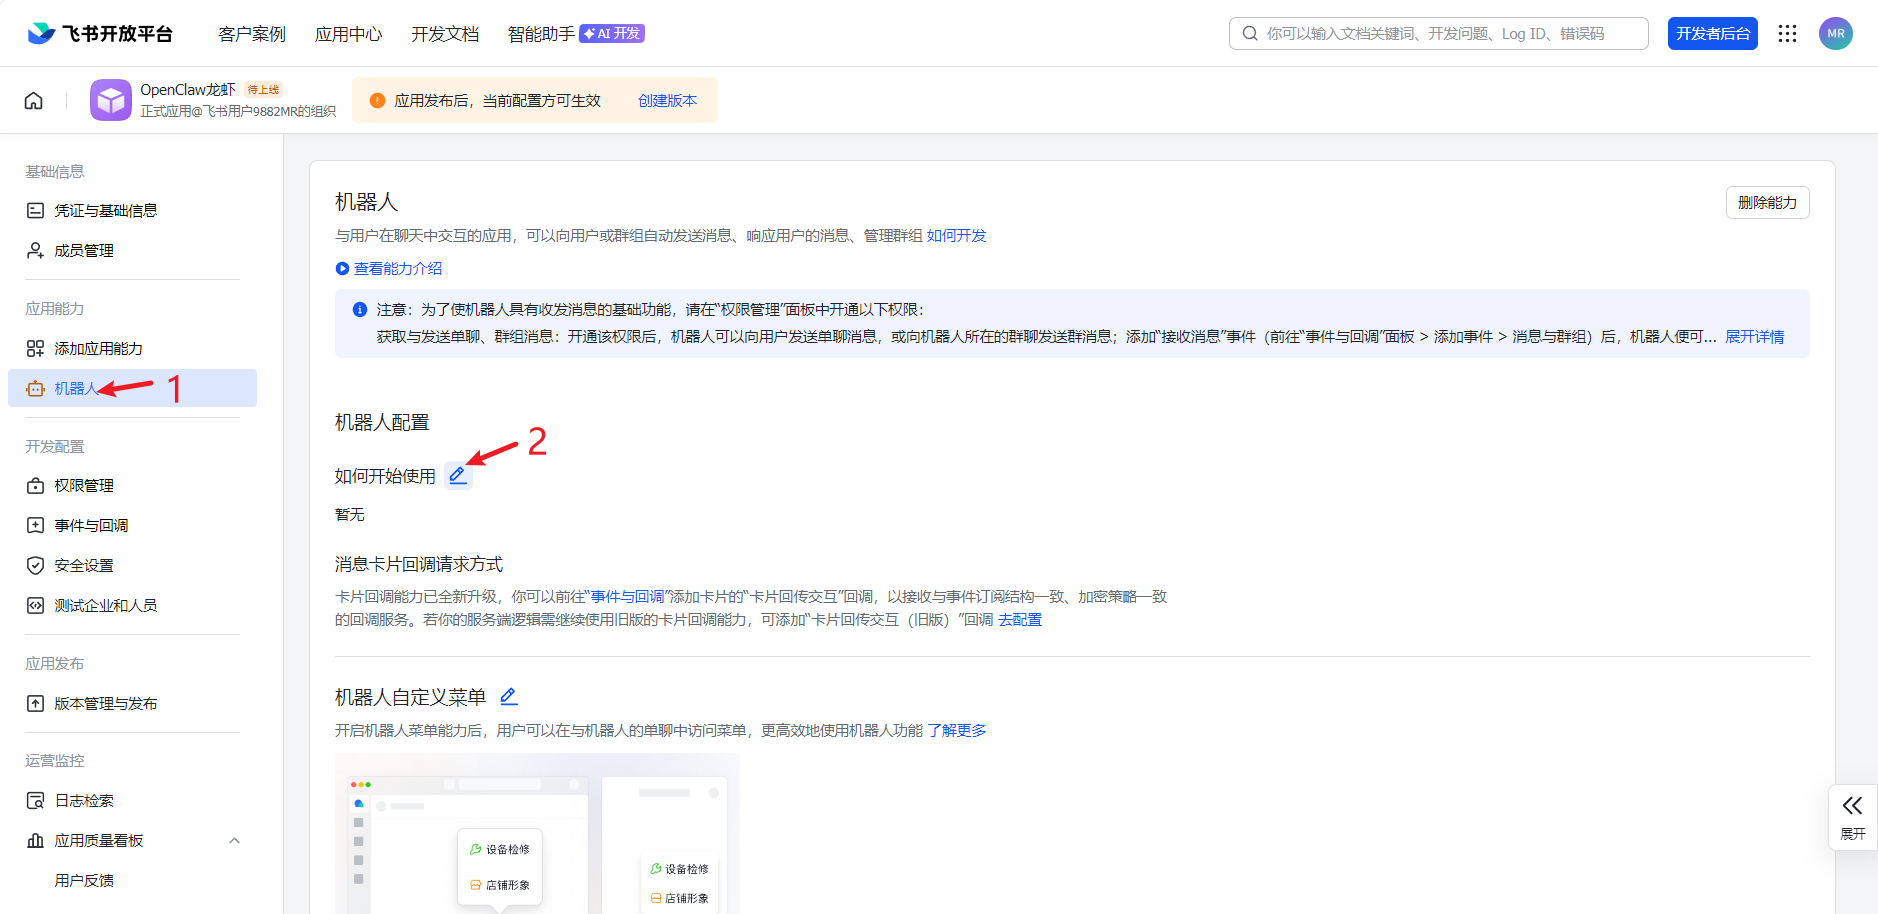Open 权限管理 in the sidebar
Image resolution: width=1878 pixels, height=914 pixels.
tap(84, 486)
